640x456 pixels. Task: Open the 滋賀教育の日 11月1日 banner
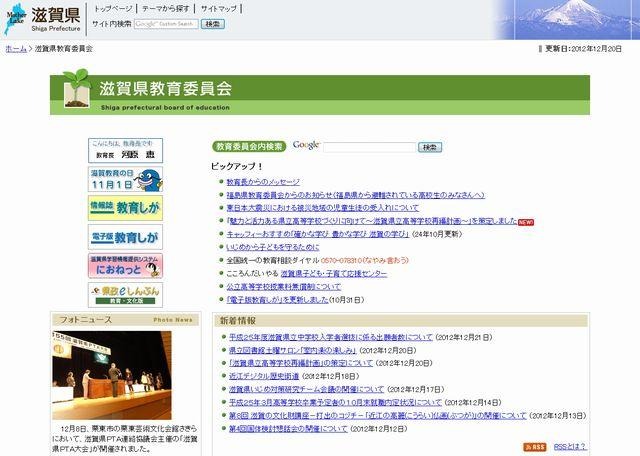pyautogui.click(x=125, y=179)
